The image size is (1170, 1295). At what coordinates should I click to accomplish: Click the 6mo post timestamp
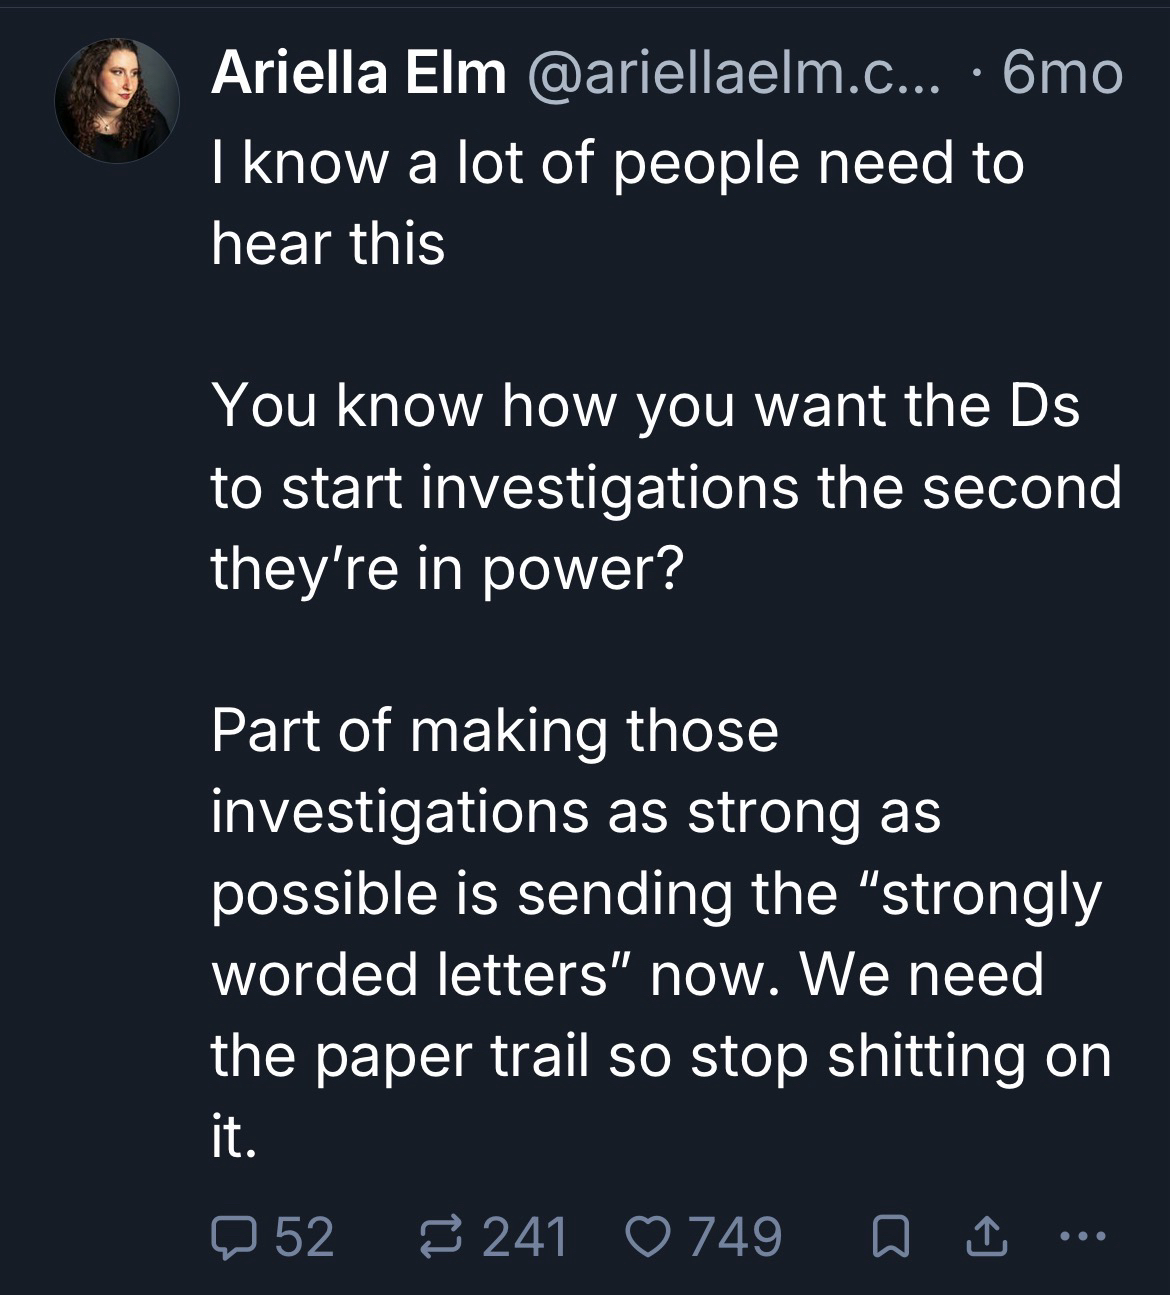pyautogui.click(x=1062, y=73)
